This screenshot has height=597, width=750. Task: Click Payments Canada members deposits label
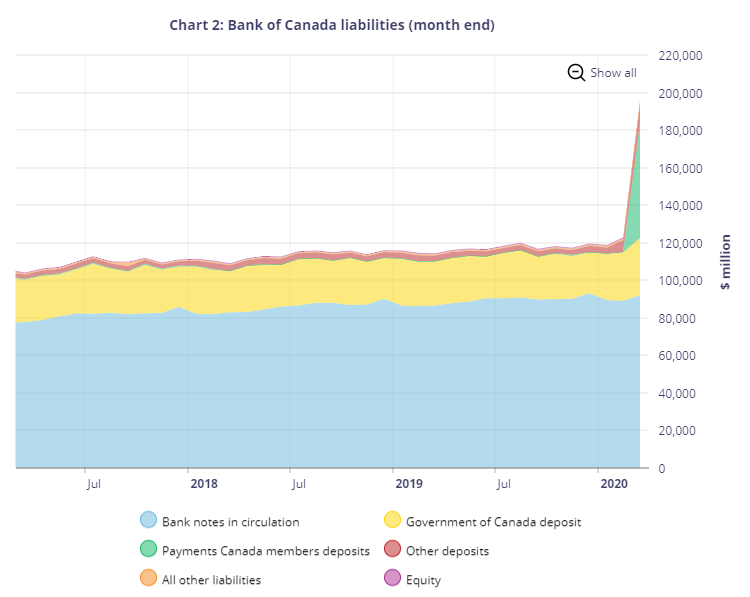(266, 551)
